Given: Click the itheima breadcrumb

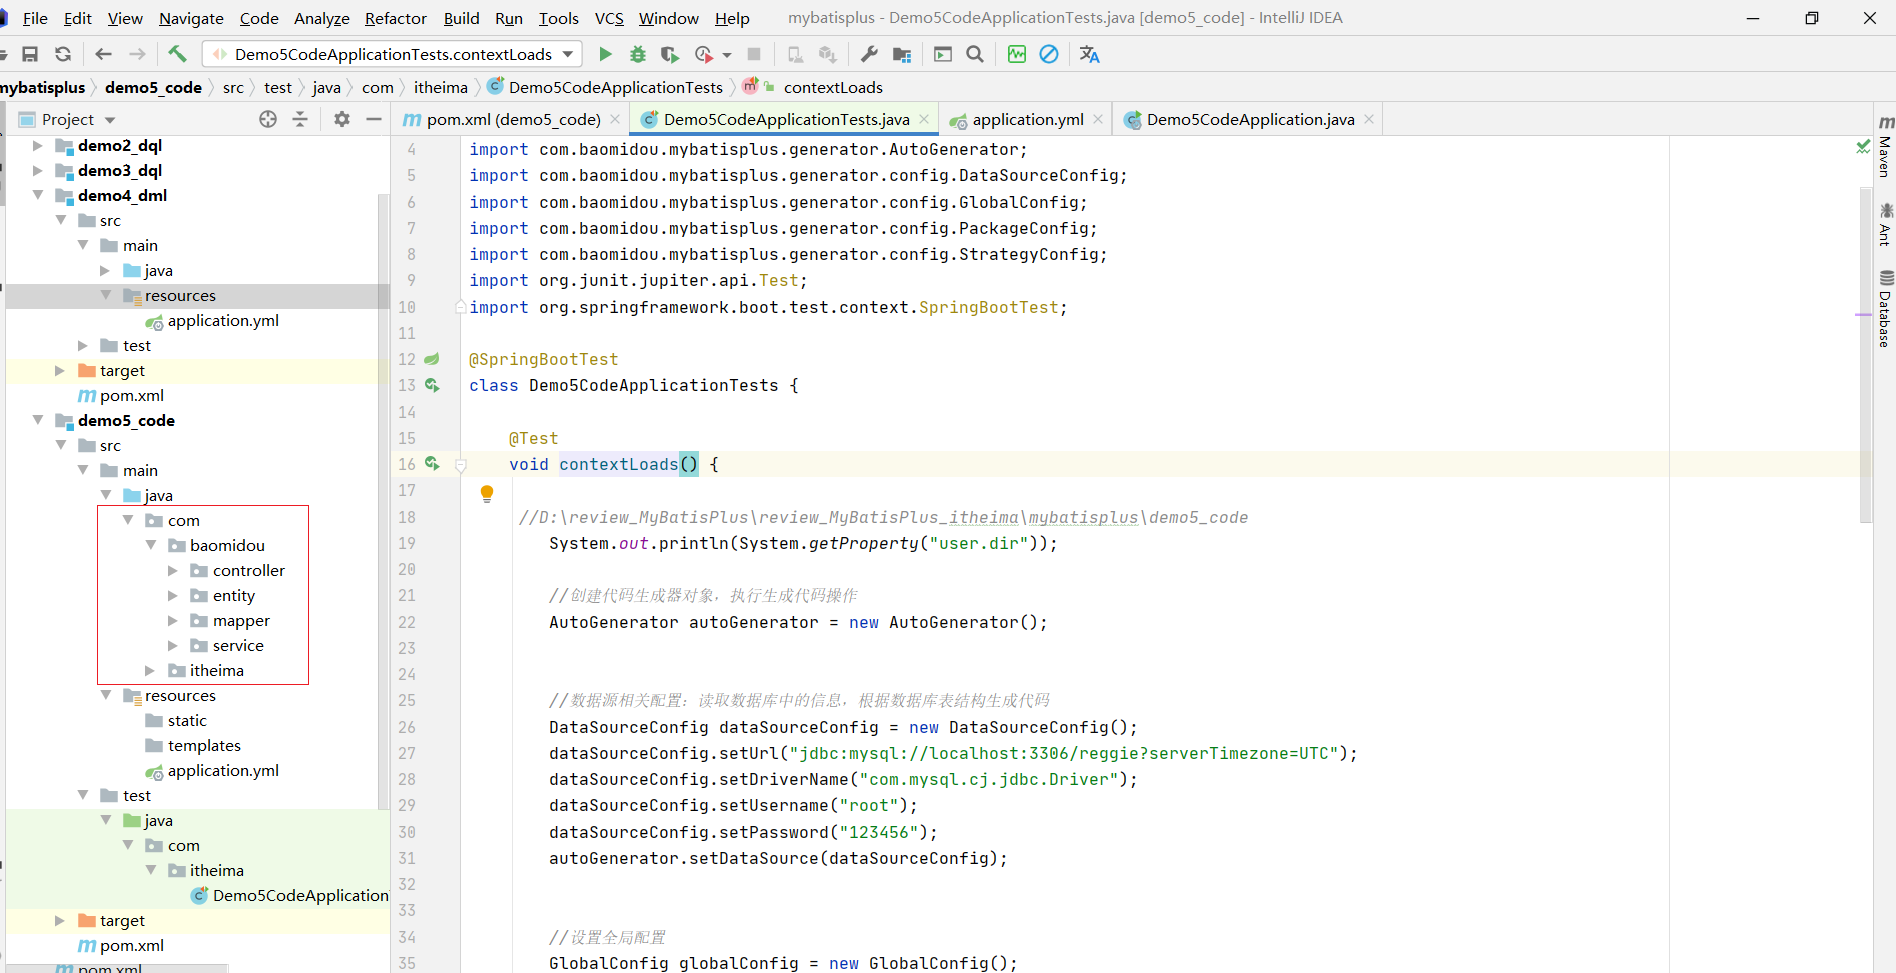Looking at the screenshot, I should [x=441, y=87].
